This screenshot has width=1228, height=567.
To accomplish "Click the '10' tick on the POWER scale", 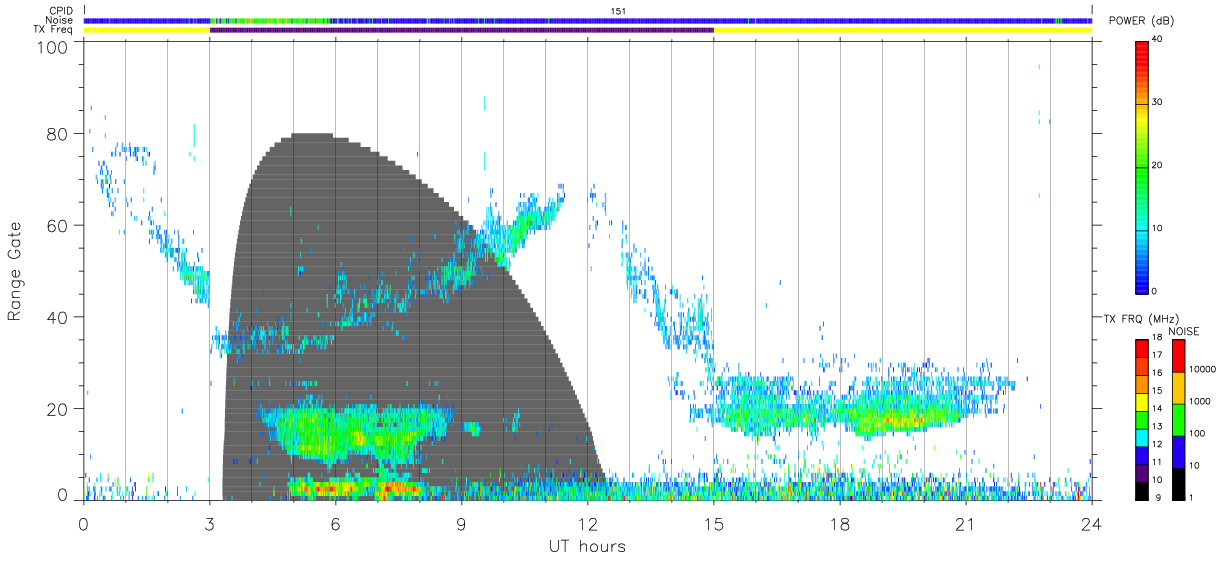I will pyautogui.click(x=1158, y=229).
